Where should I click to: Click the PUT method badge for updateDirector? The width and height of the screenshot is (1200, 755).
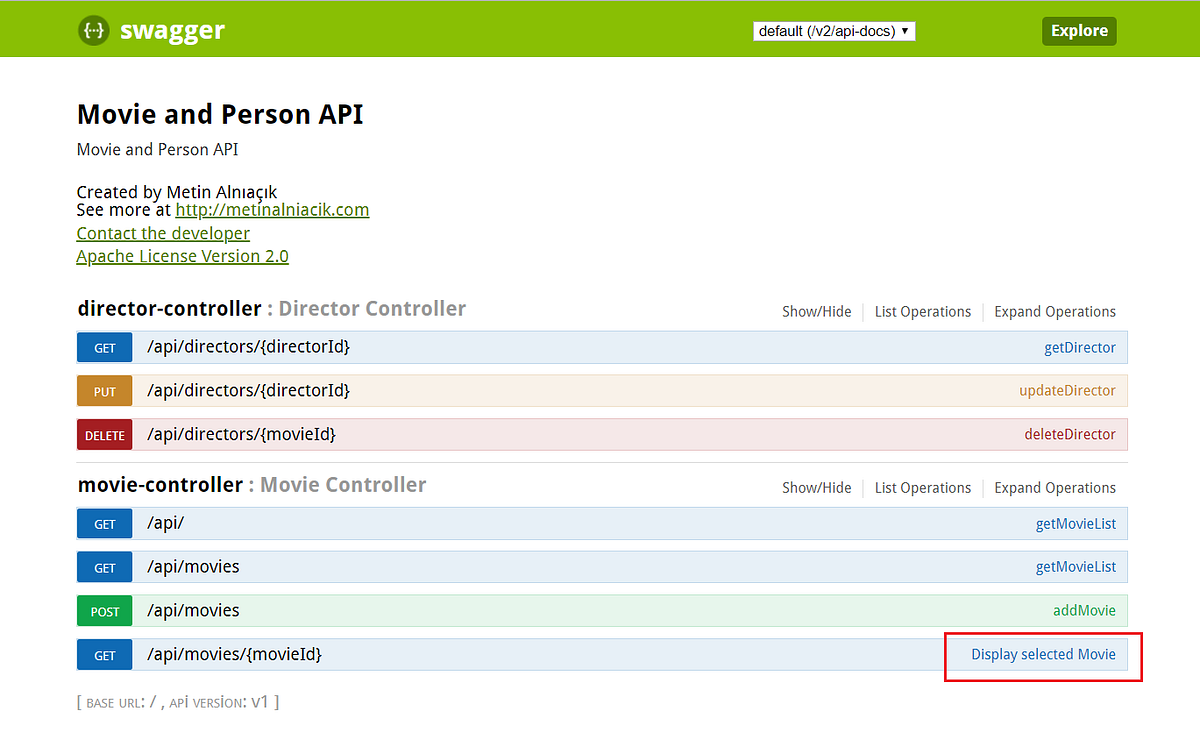point(104,391)
